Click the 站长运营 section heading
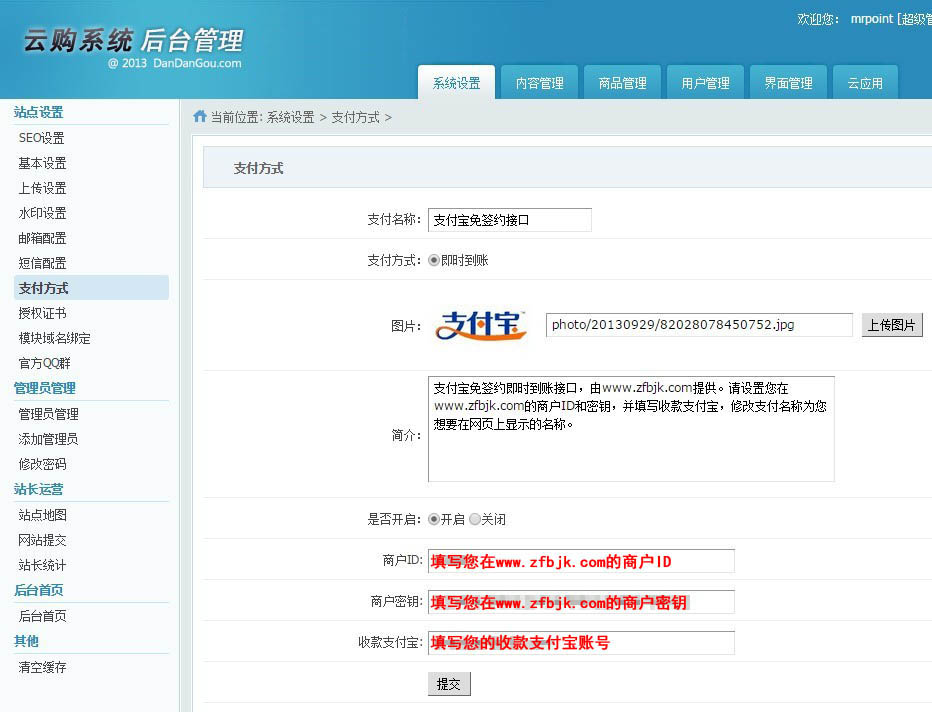This screenshot has width=932, height=712. coord(39,489)
